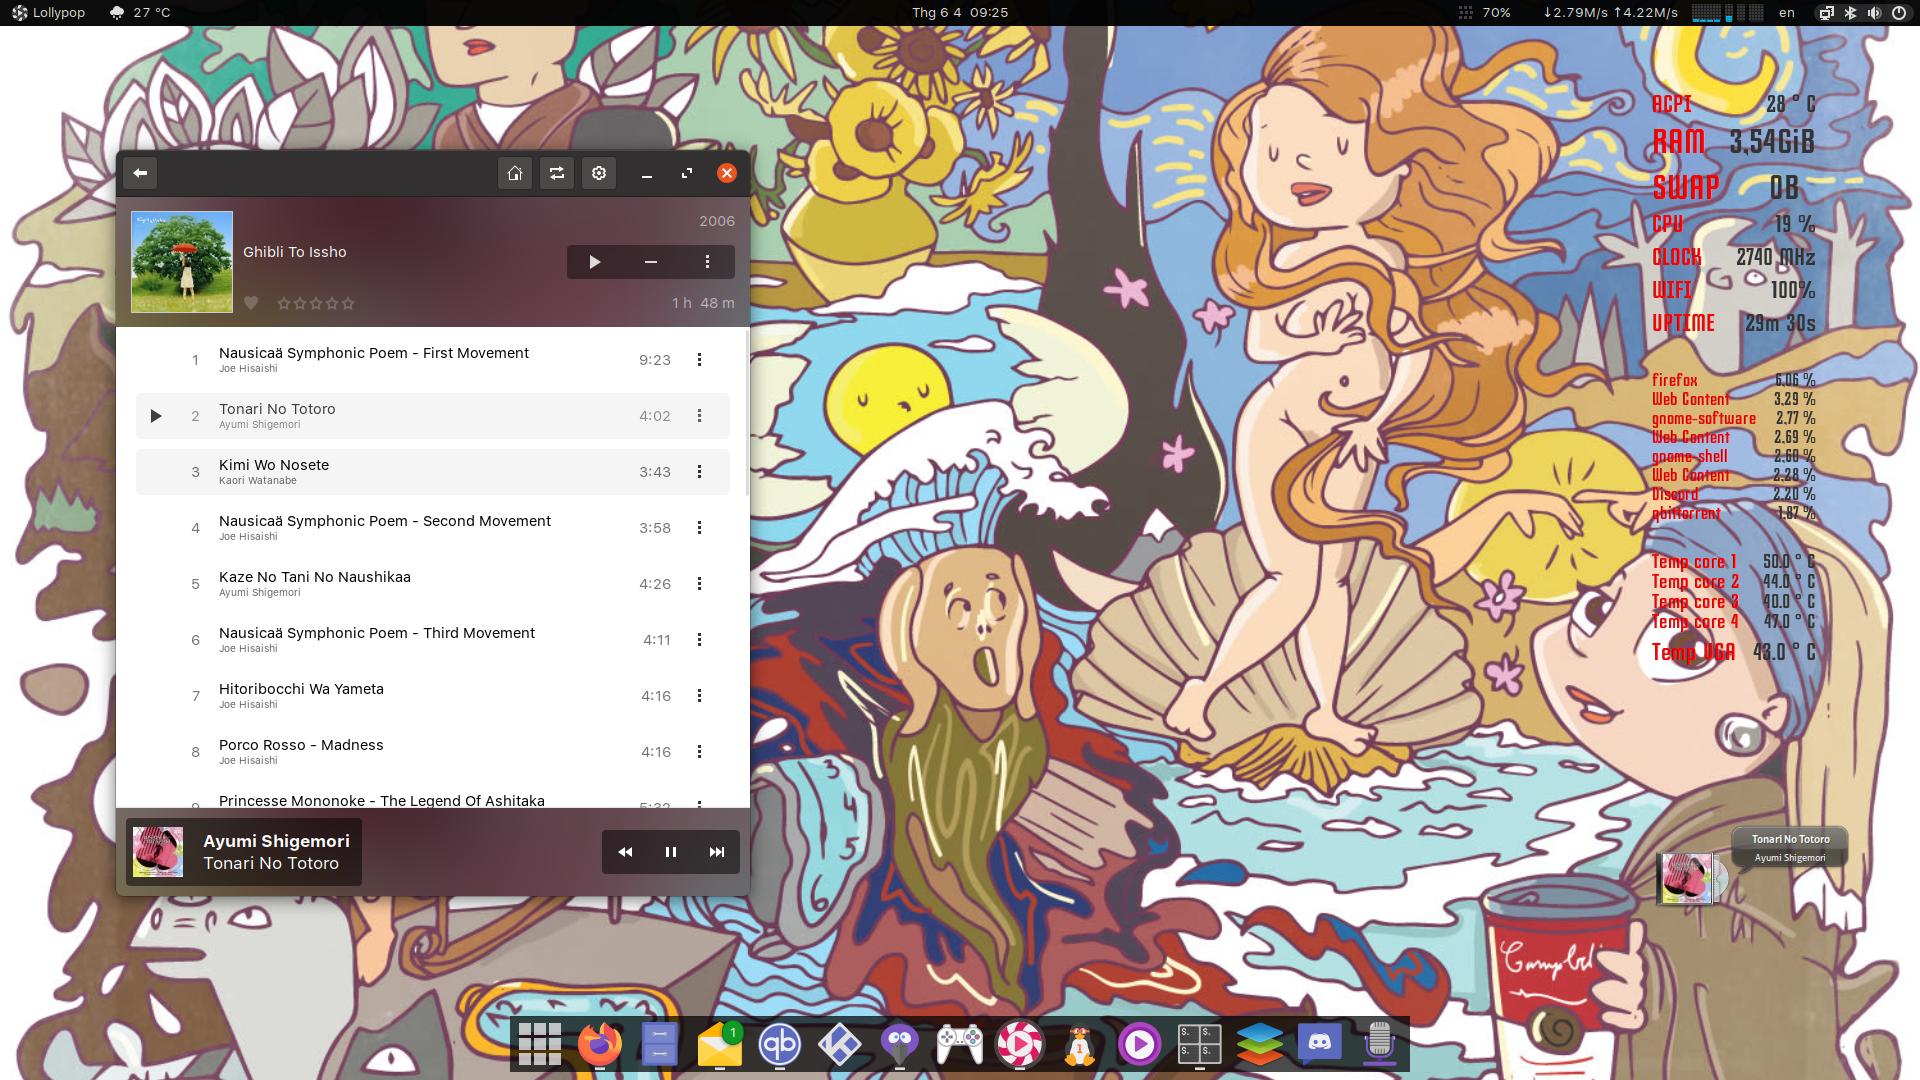Click the Ayumi Shigemori now-playing title

coord(276,841)
